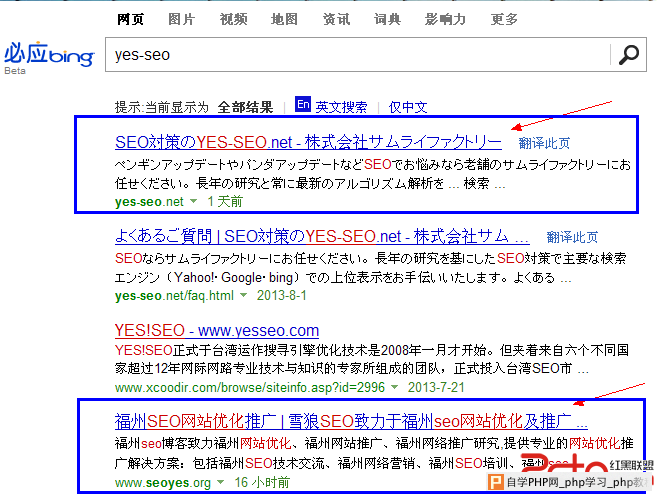
Task: Expand the arrow next to the xcoodir.com URL
Action: point(394,387)
